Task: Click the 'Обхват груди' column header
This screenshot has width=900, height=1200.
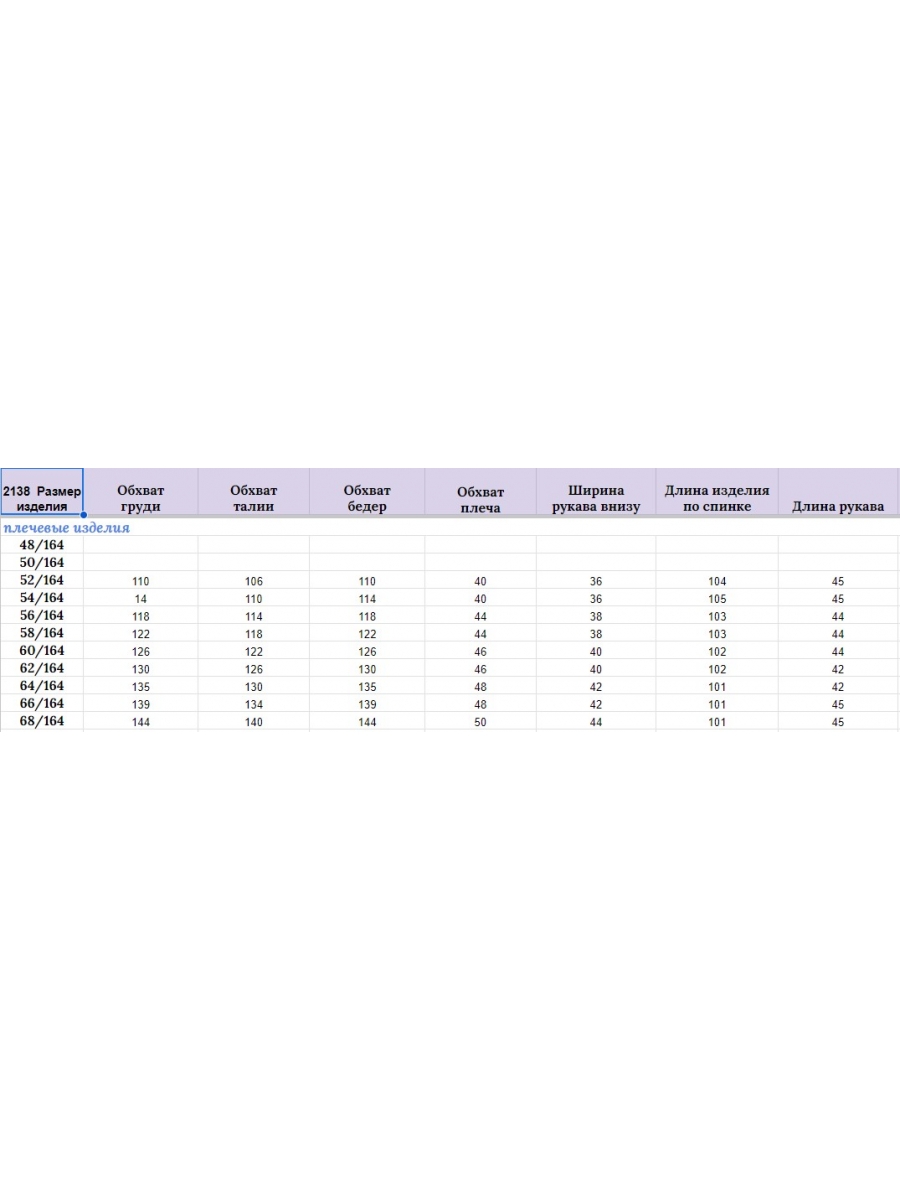Action: pyautogui.click(x=140, y=498)
